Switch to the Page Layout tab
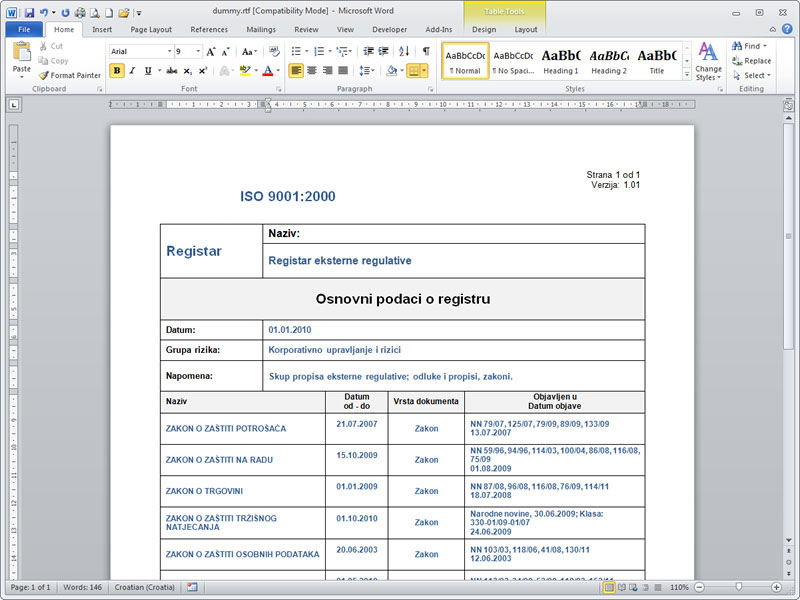Viewport: 800px width, 600px height. pos(151,30)
